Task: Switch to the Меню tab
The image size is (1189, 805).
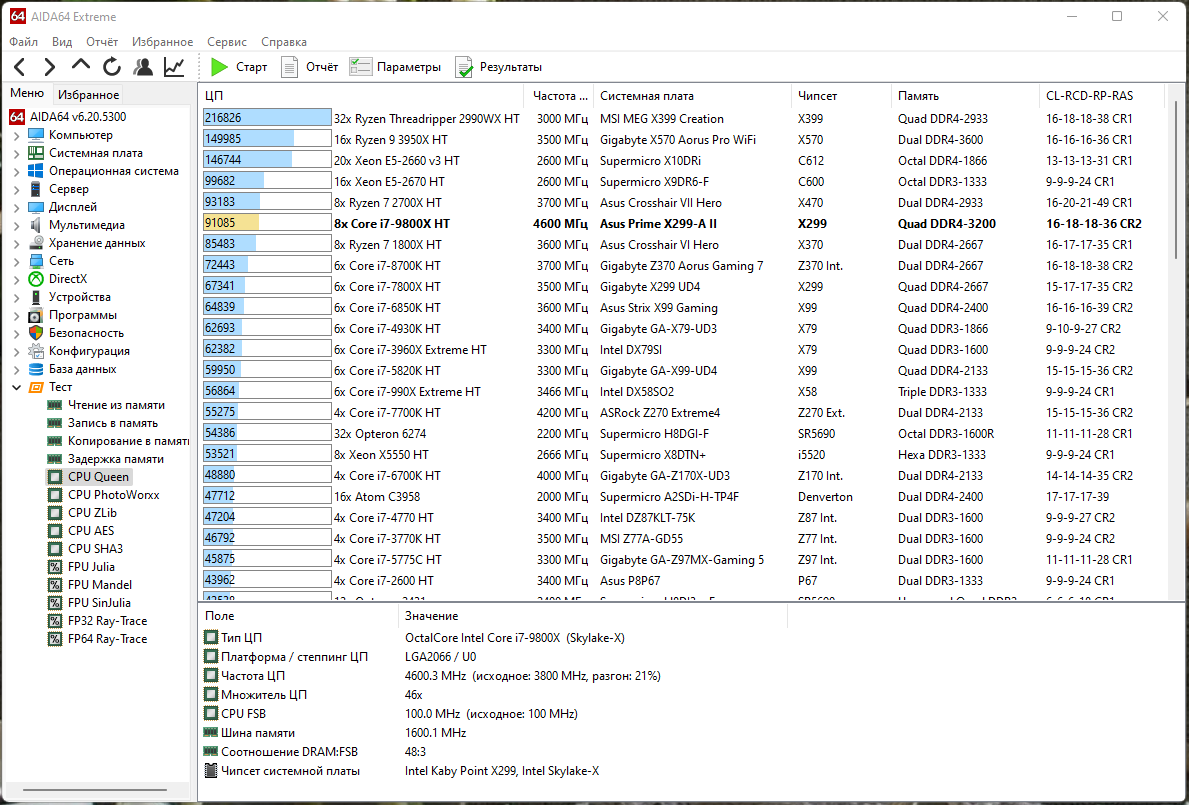Action: pyautogui.click(x=27, y=93)
